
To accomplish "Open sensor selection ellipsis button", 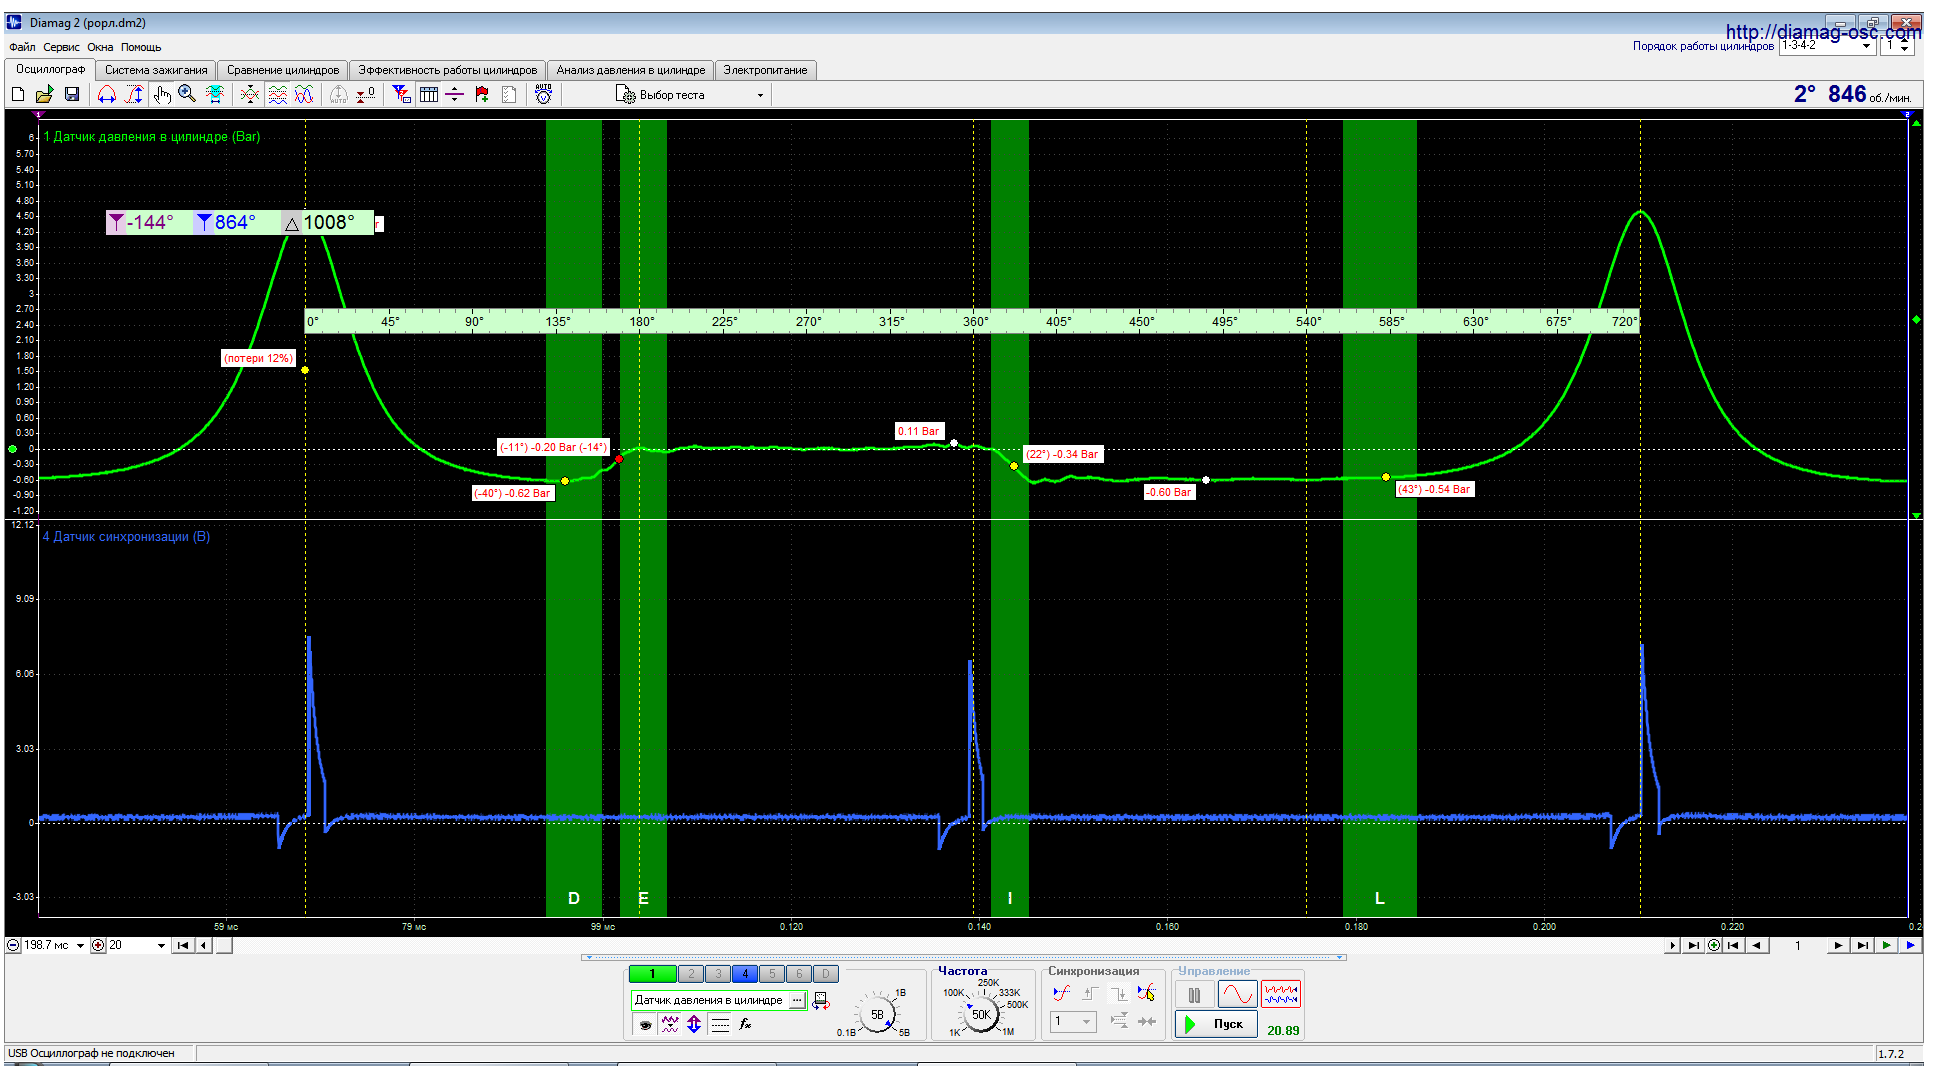I will (x=797, y=1000).
